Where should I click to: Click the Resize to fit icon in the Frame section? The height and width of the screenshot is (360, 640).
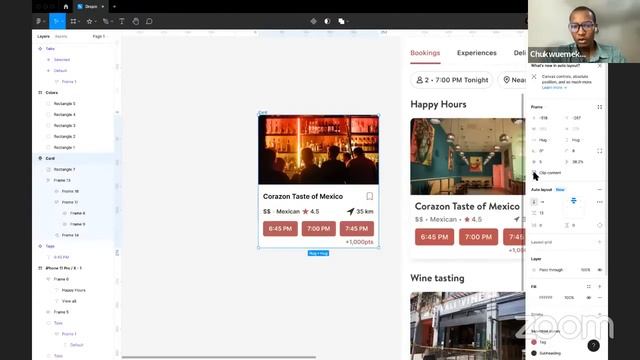click(x=600, y=107)
